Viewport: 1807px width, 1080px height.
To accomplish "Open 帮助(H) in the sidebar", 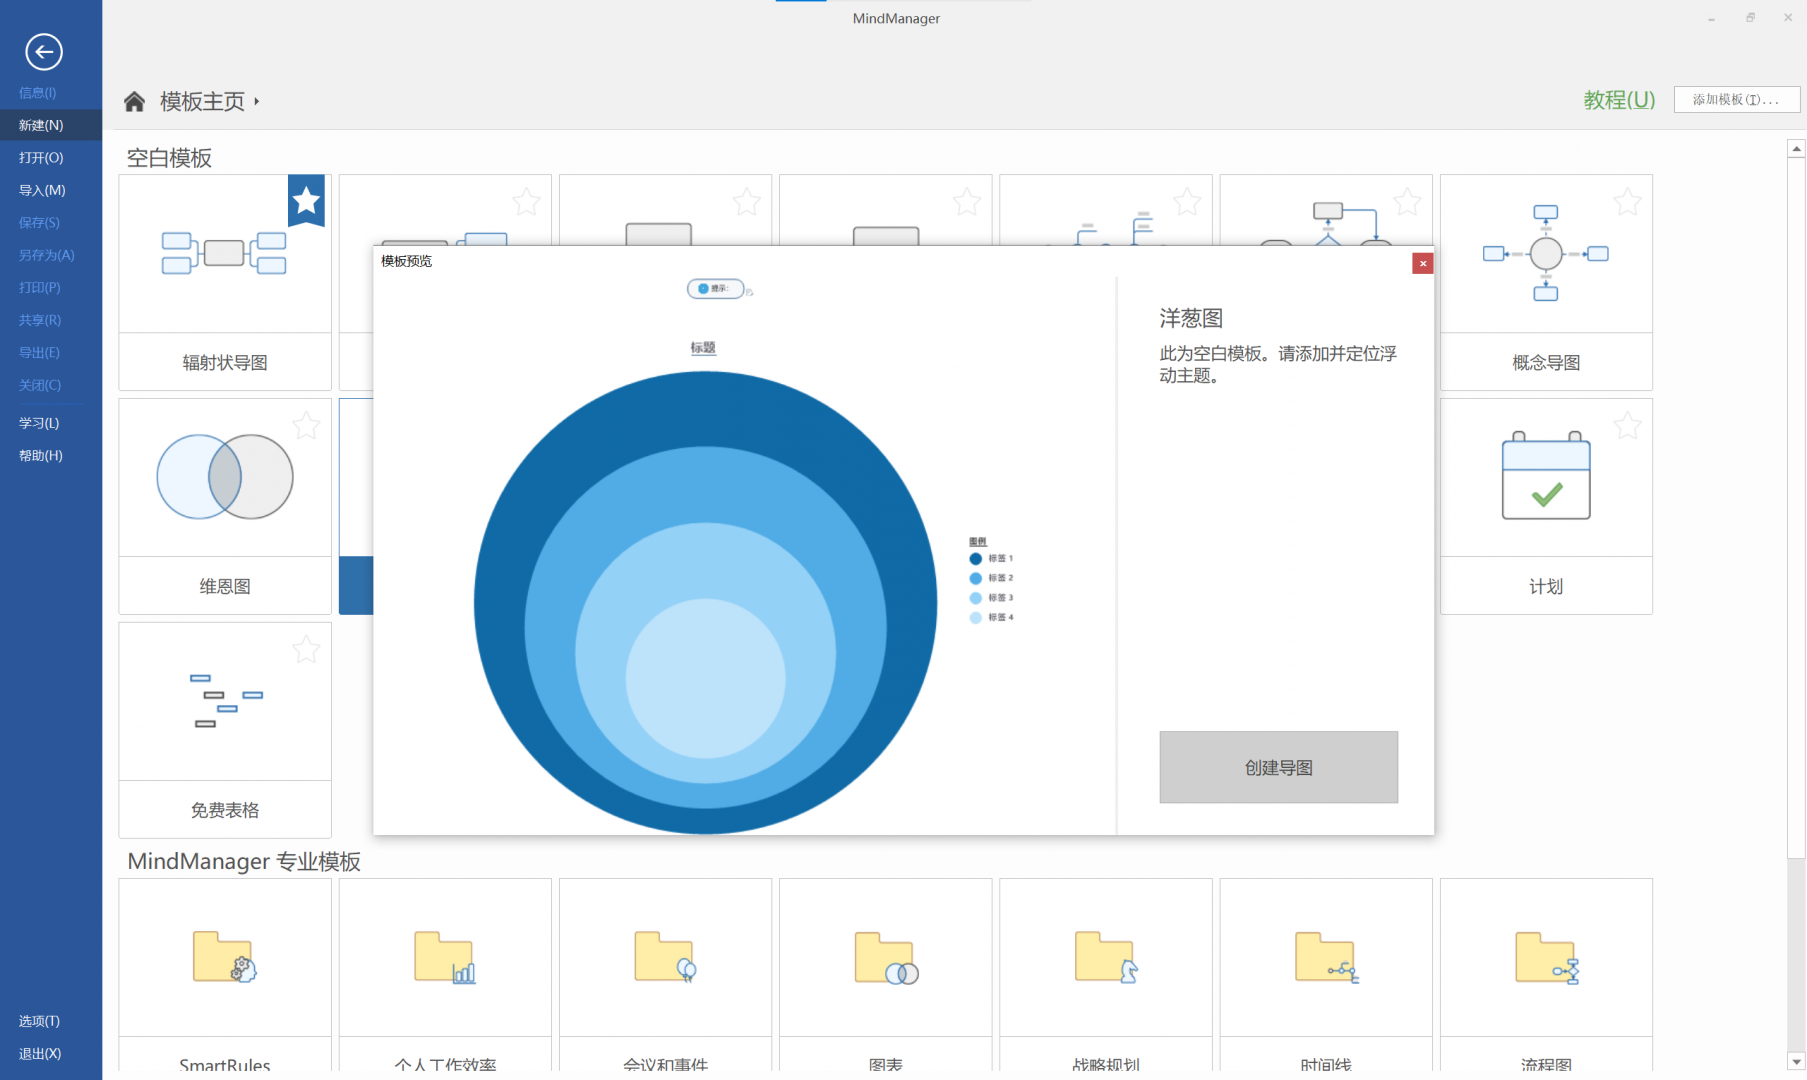I will [x=40, y=456].
